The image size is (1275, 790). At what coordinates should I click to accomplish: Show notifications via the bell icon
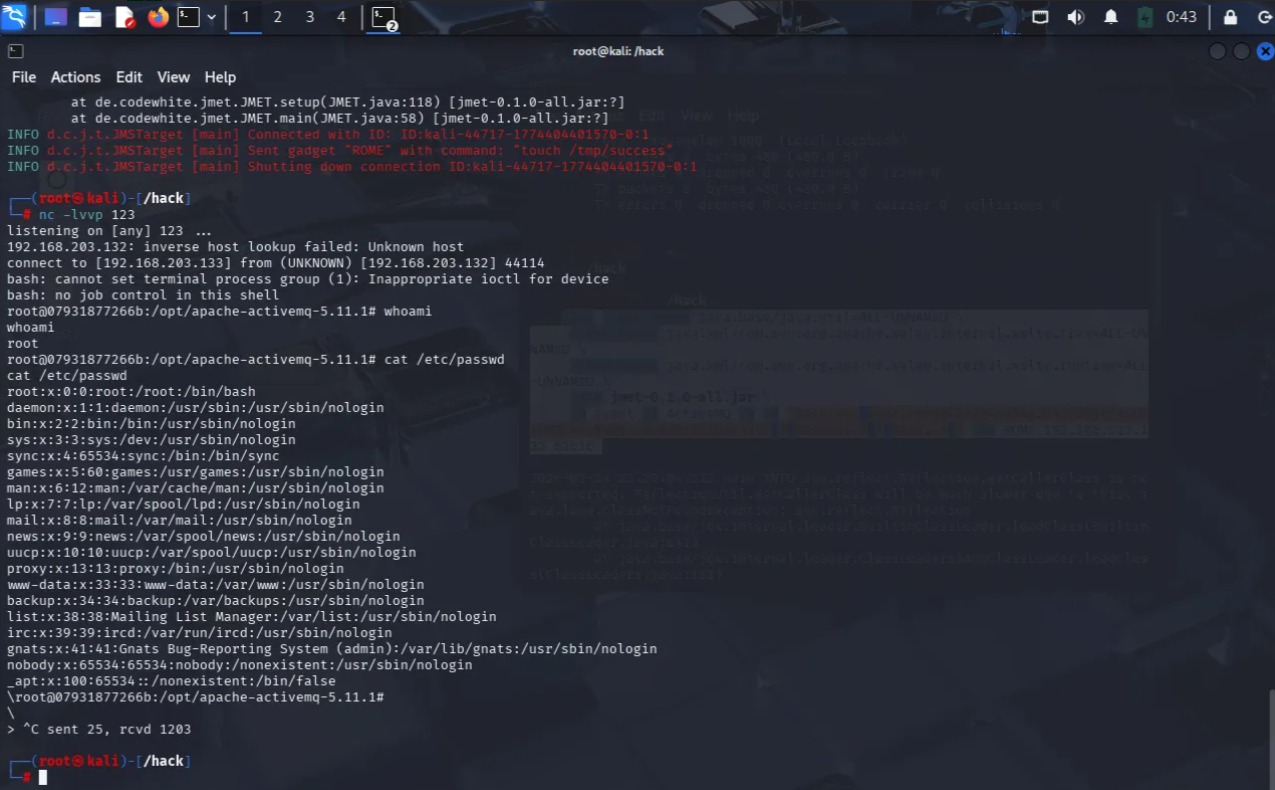pyautogui.click(x=1110, y=17)
